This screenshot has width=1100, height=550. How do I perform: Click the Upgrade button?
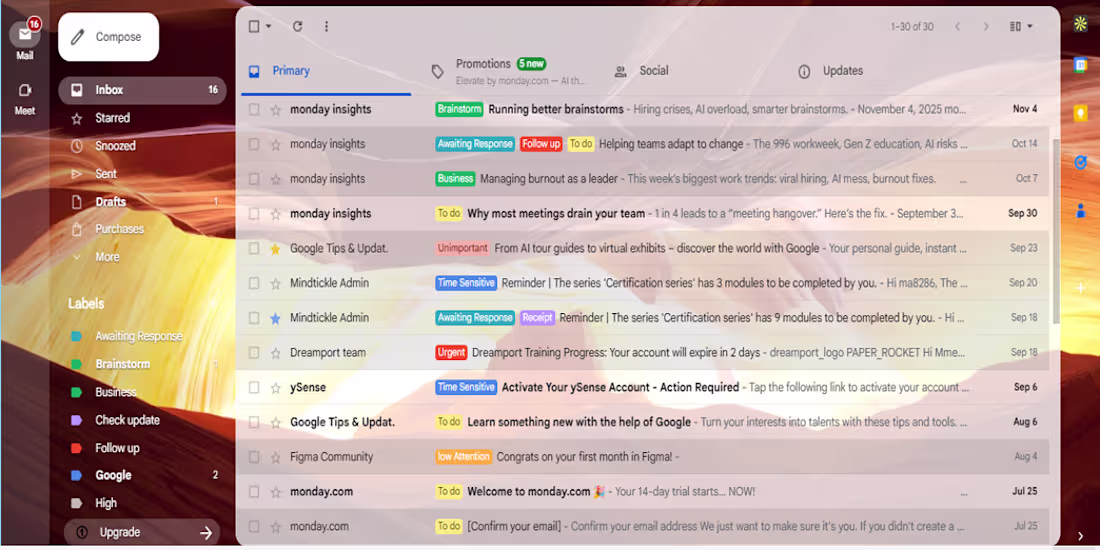142,532
